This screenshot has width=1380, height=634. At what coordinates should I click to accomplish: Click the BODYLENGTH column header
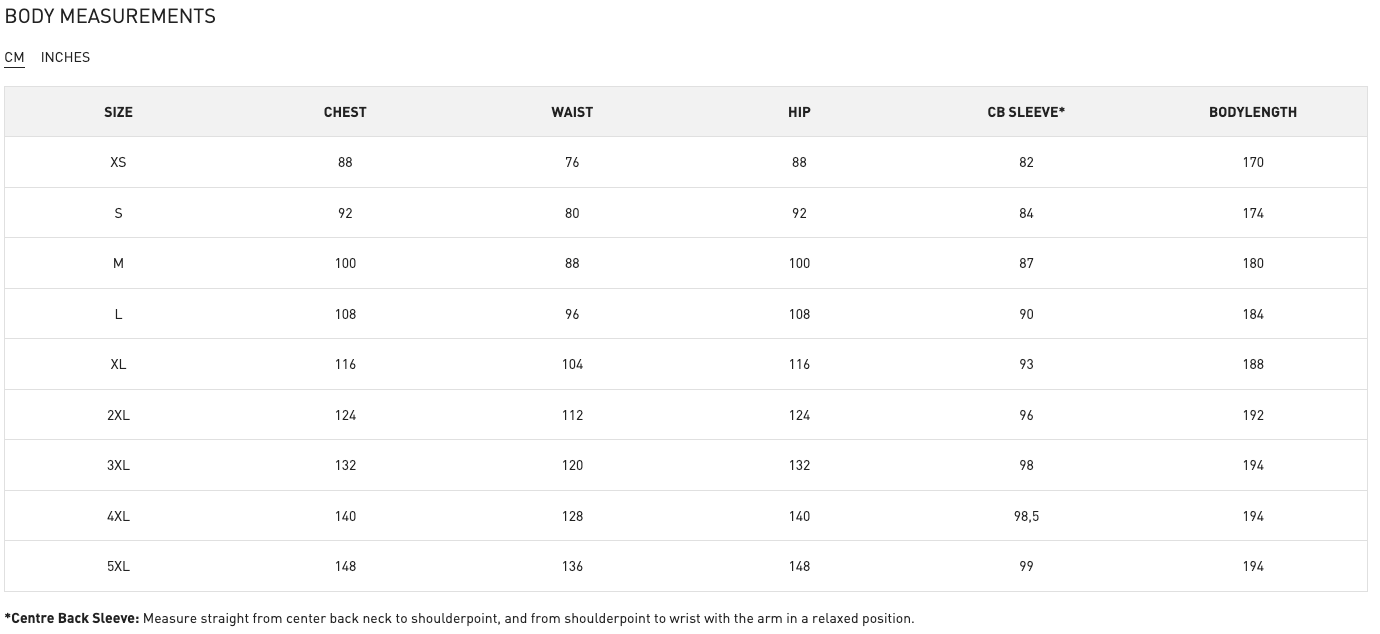click(x=1252, y=112)
